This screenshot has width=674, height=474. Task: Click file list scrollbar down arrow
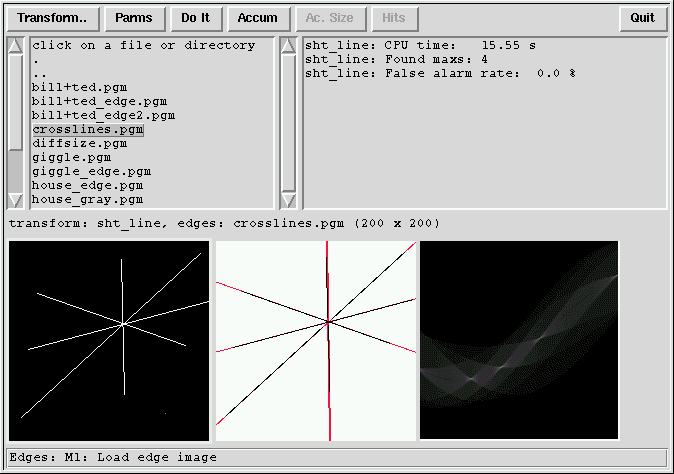pos(15,200)
